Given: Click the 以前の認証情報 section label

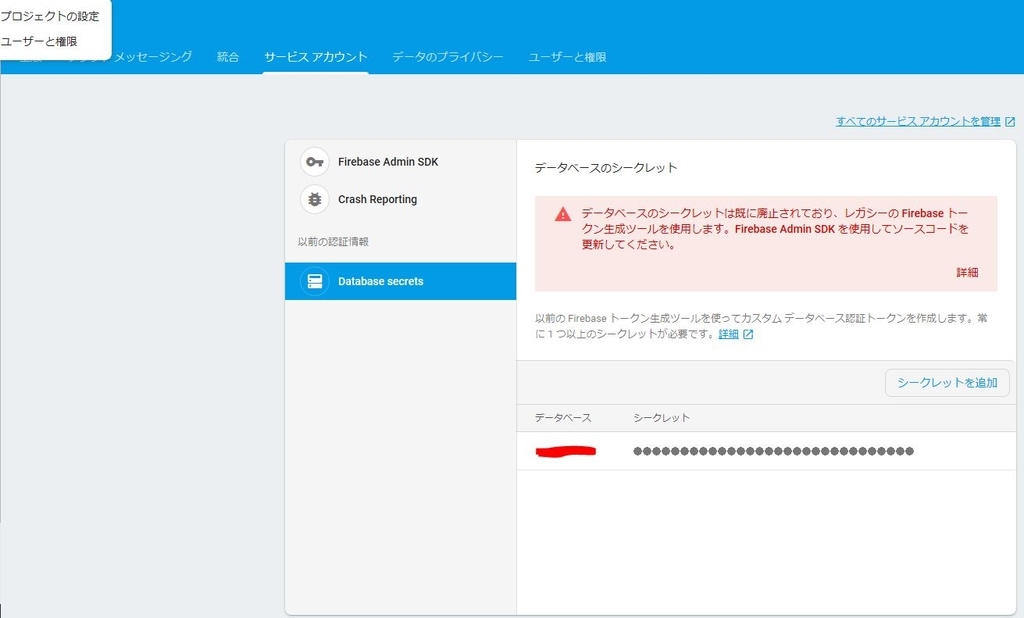Looking at the screenshot, I should point(333,242).
